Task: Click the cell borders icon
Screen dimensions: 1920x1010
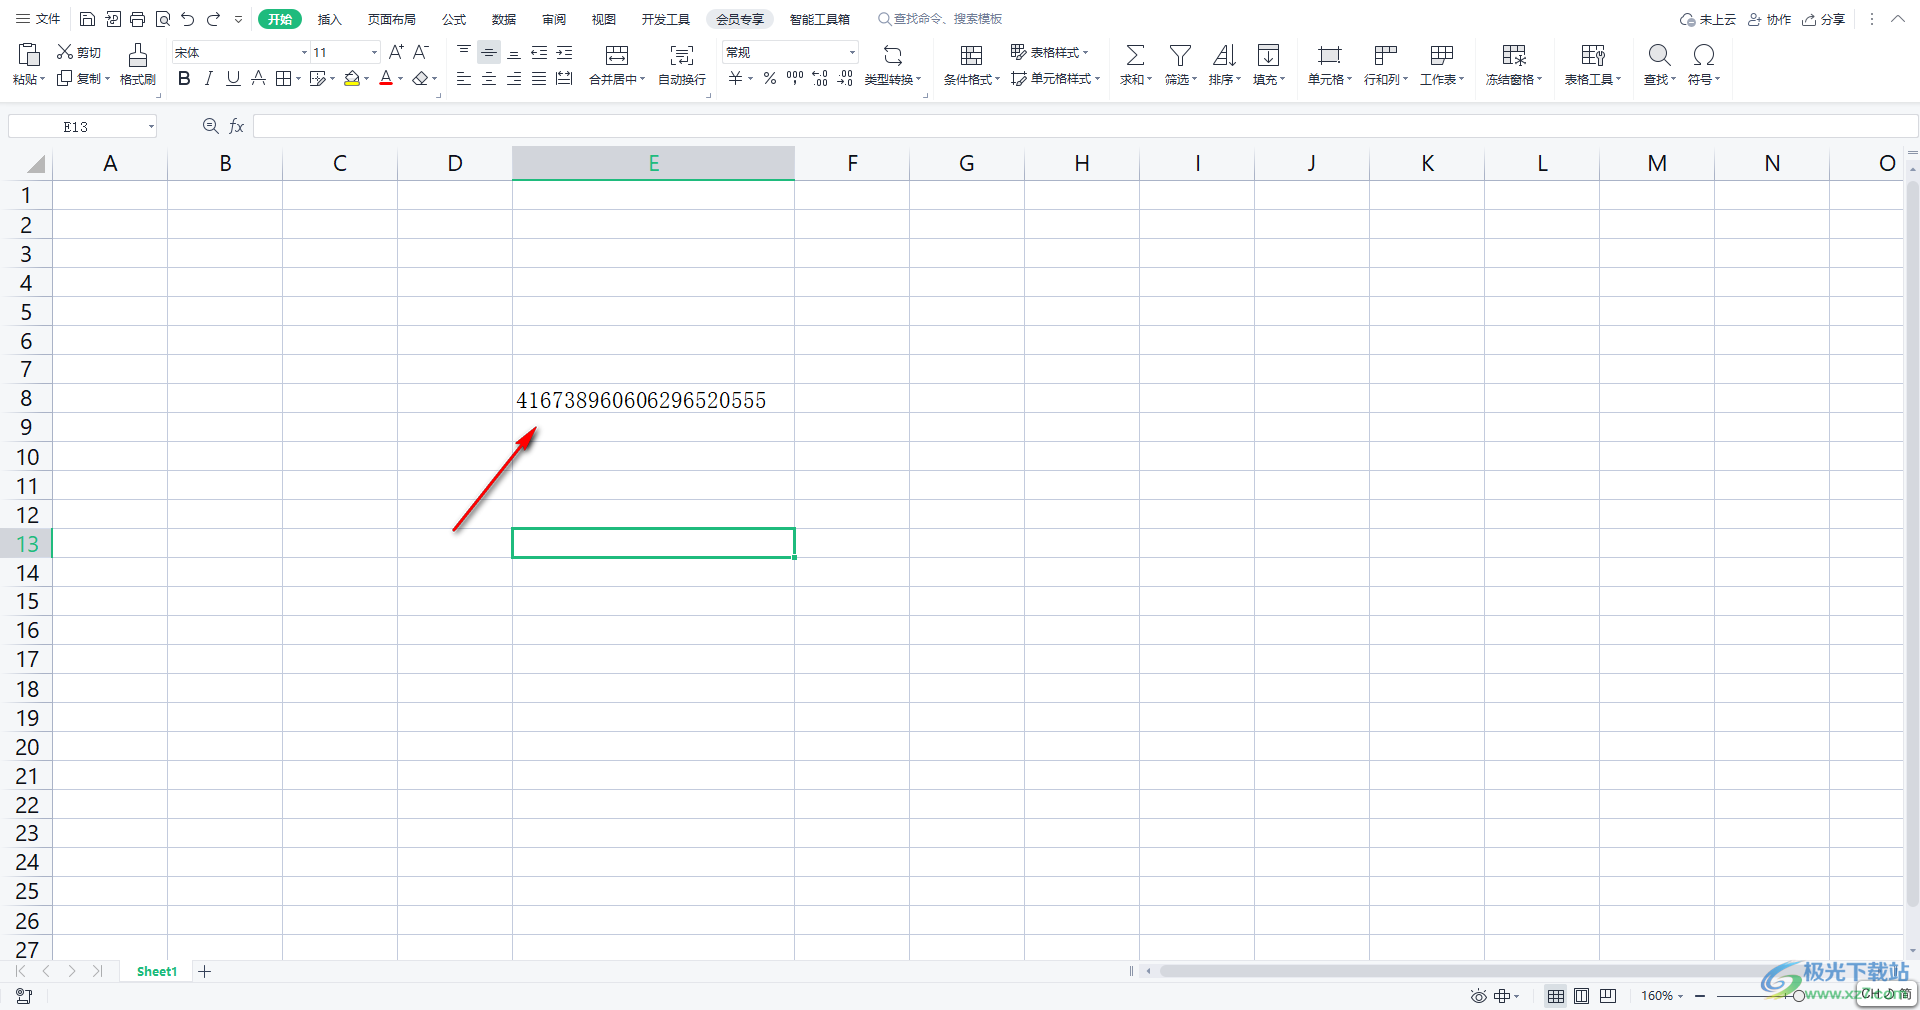Action: pos(284,78)
